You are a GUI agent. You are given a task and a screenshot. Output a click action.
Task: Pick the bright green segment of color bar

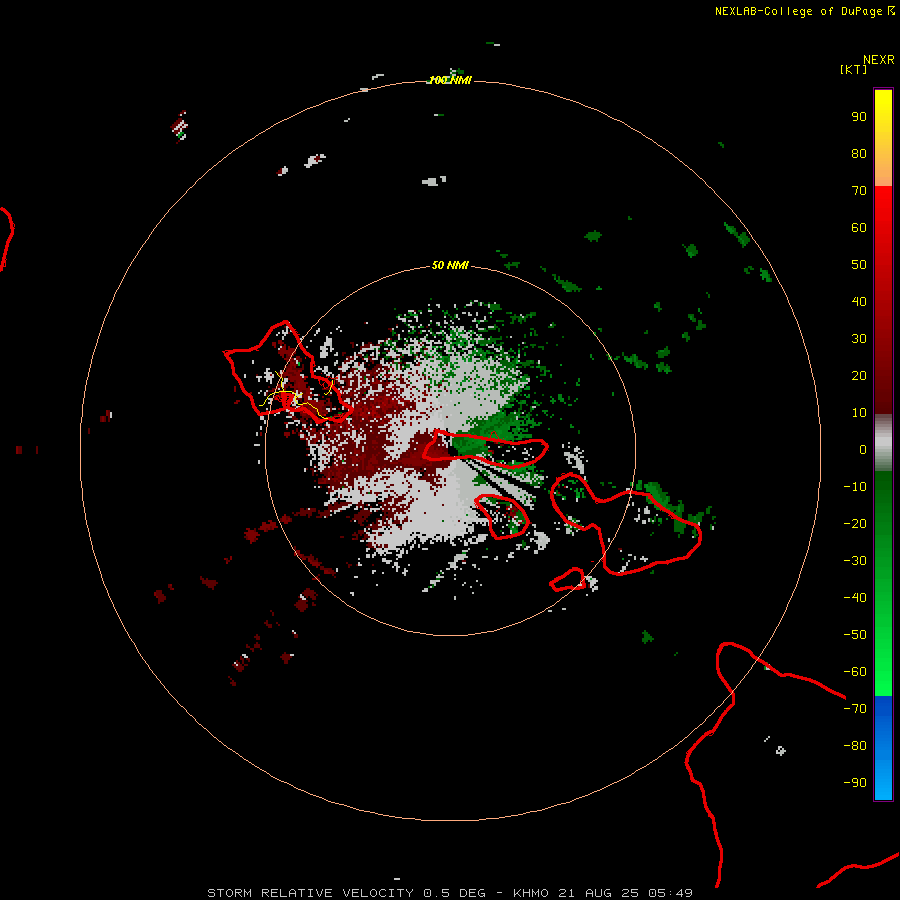(883, 584)
